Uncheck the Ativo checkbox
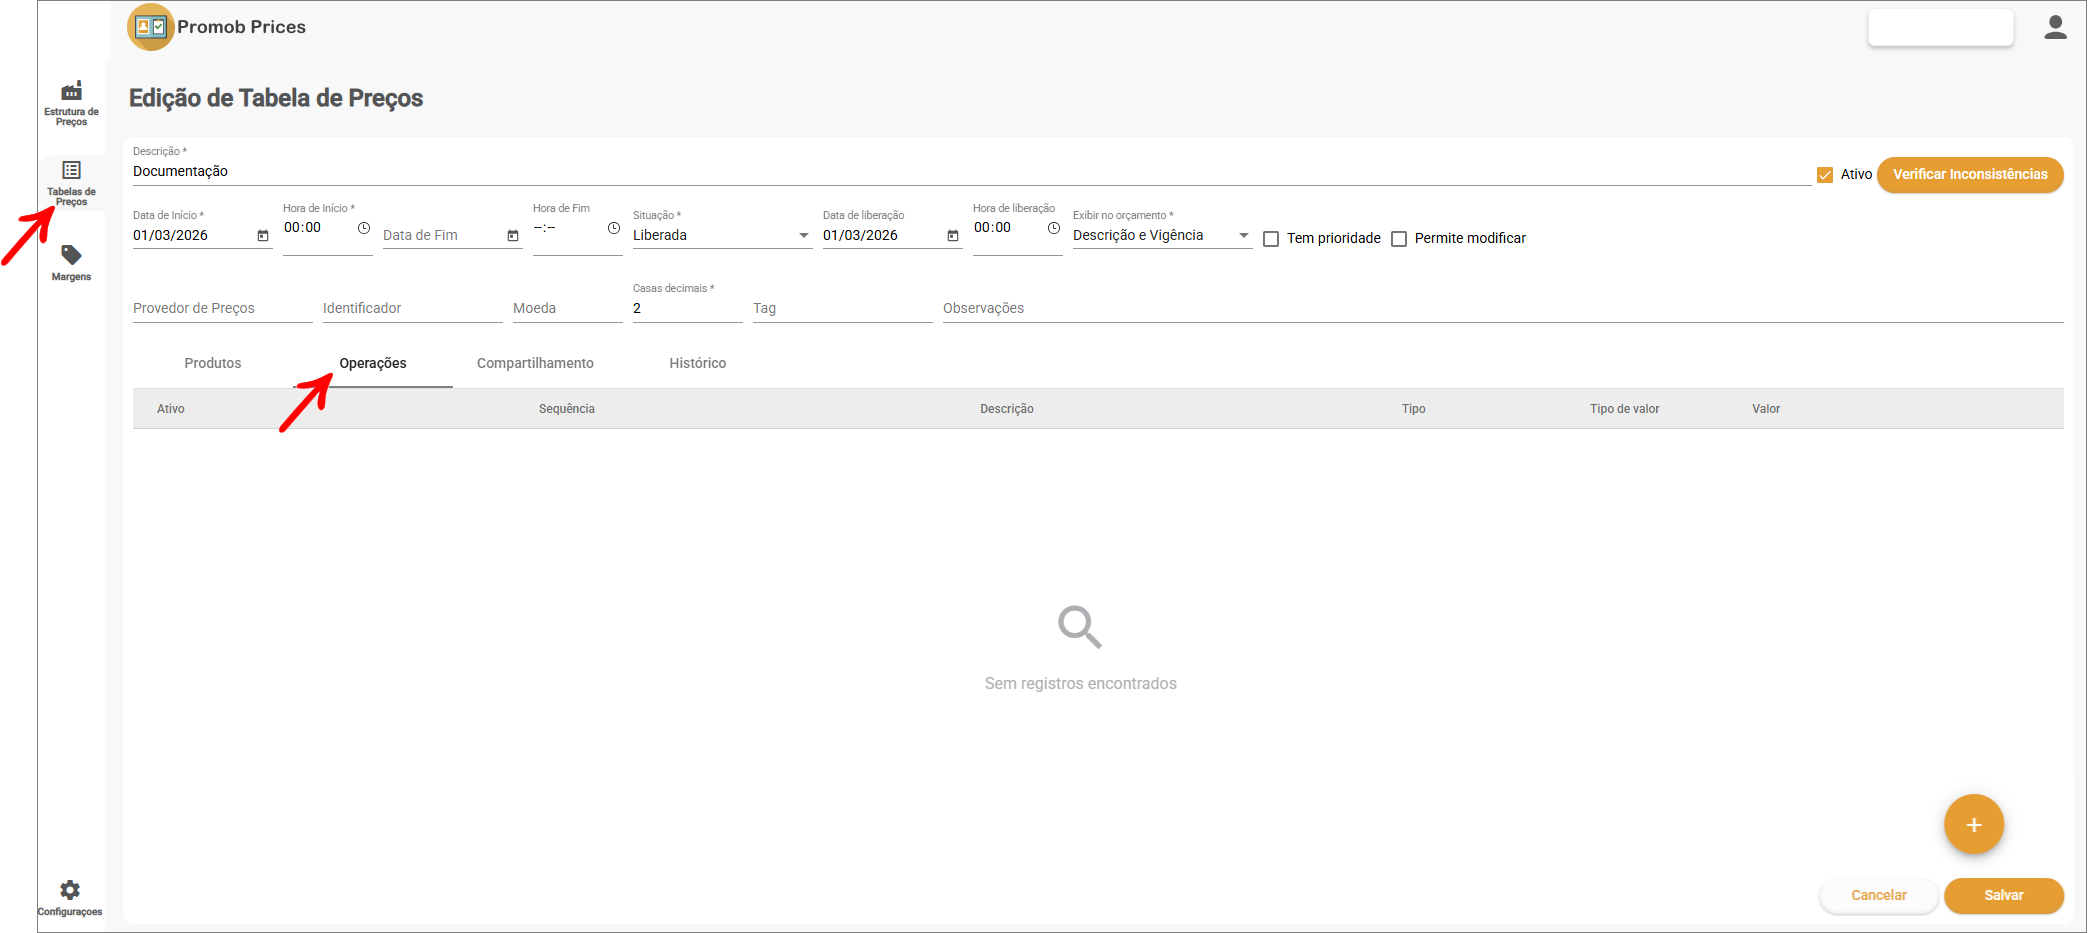The height and width of the screenshot is (933, 2088). pos(1825,175)
